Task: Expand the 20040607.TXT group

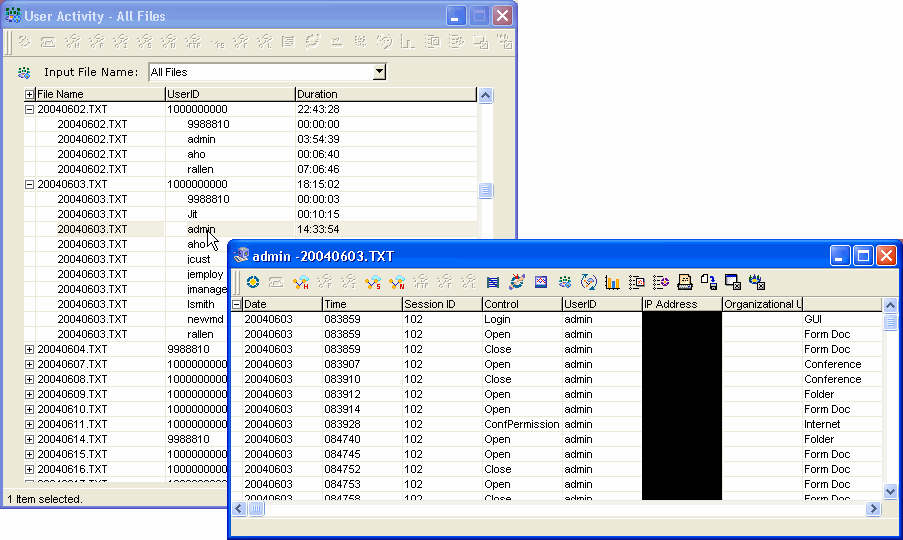Action: pyautogui.click(x=29, y=364)
